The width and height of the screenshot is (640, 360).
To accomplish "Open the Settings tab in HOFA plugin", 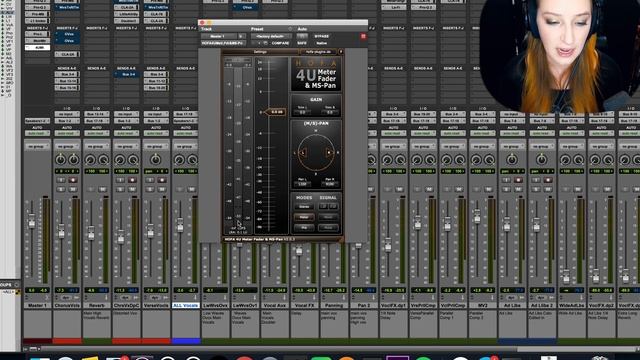I will [x=260, y=52].
